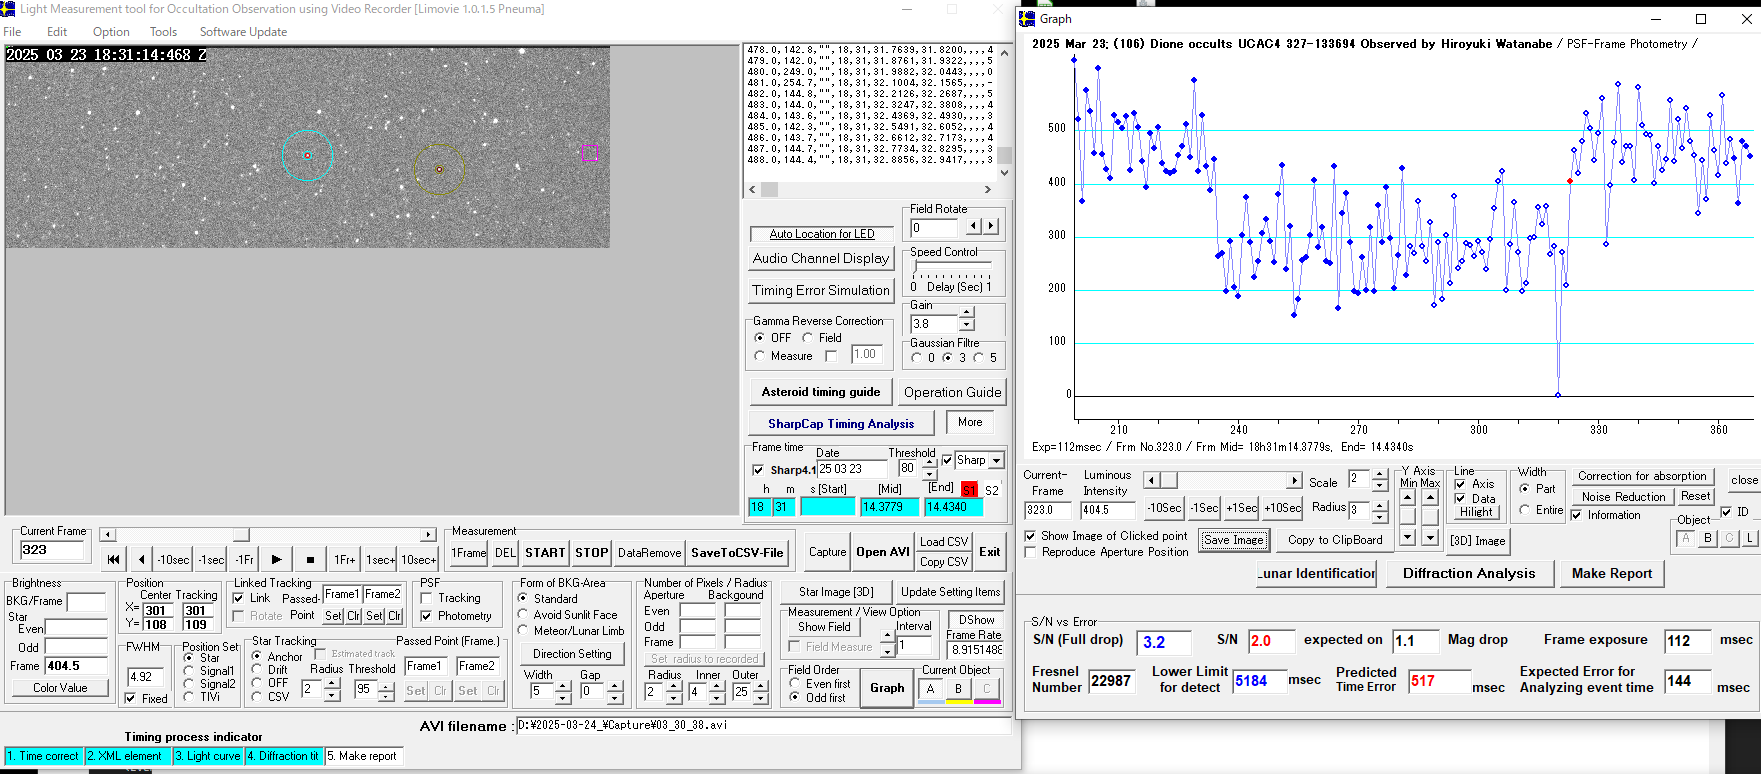Click Y Axis Max up arrow
The image size is (1761, 774).
coord(1430,497)
